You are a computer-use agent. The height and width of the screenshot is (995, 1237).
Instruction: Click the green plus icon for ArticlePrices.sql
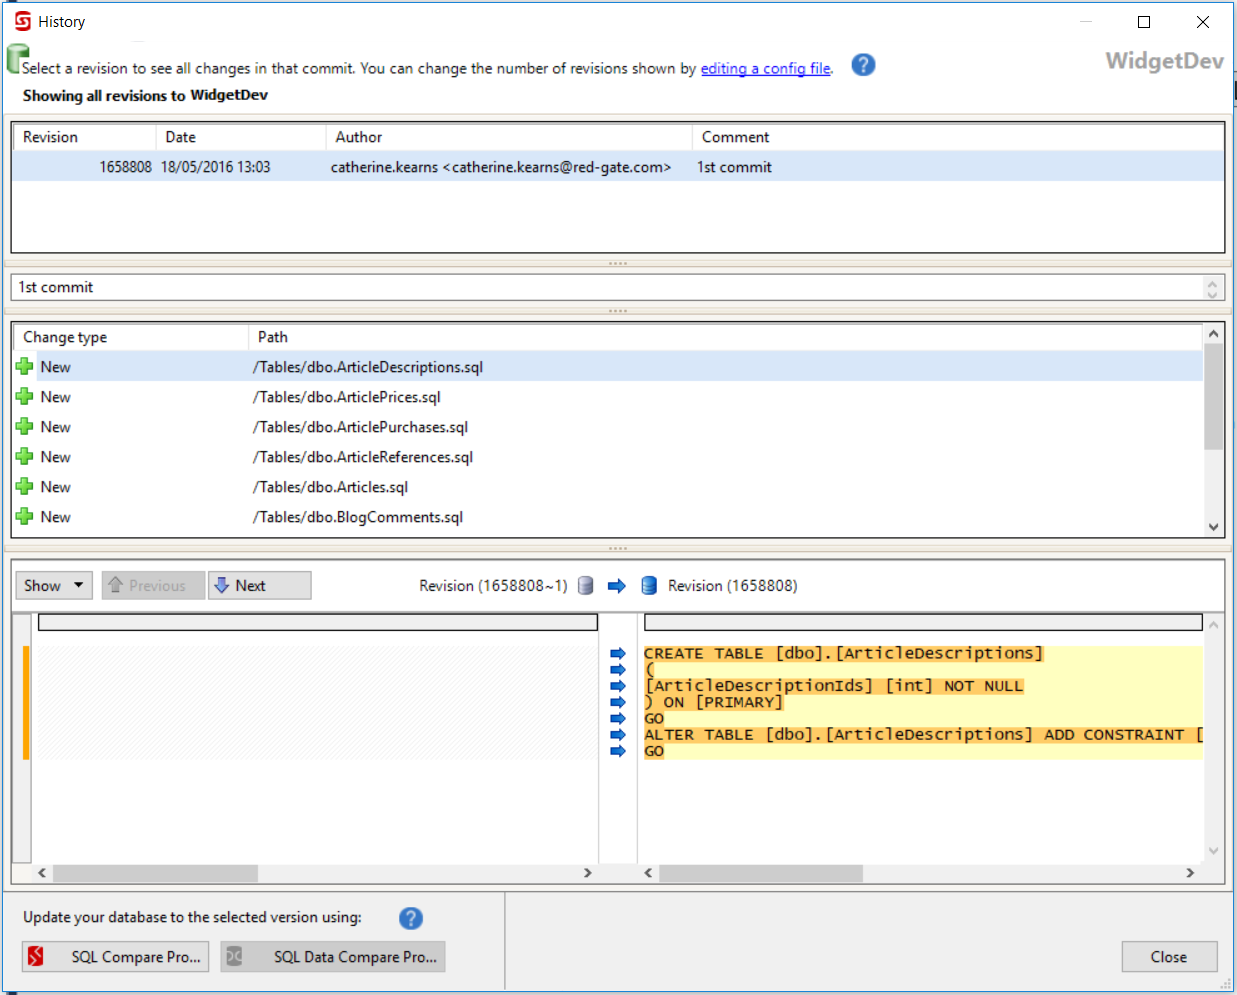point(25,397)
